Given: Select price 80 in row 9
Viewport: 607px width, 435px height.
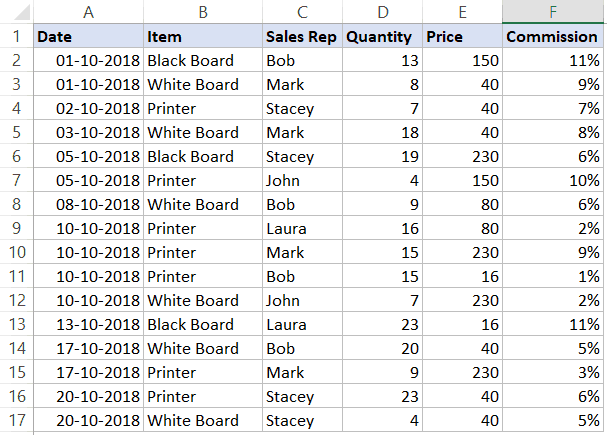Looking at the screenshot, I should 462,228.
